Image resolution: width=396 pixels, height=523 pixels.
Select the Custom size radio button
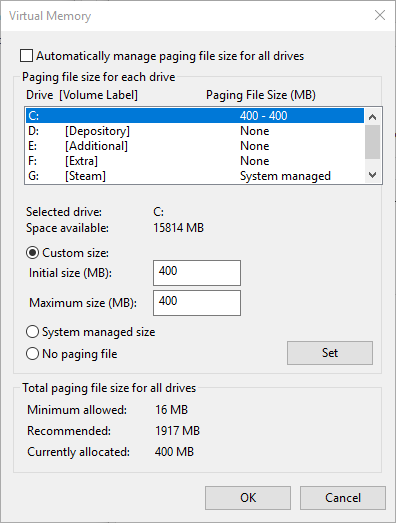click(32, 253)
